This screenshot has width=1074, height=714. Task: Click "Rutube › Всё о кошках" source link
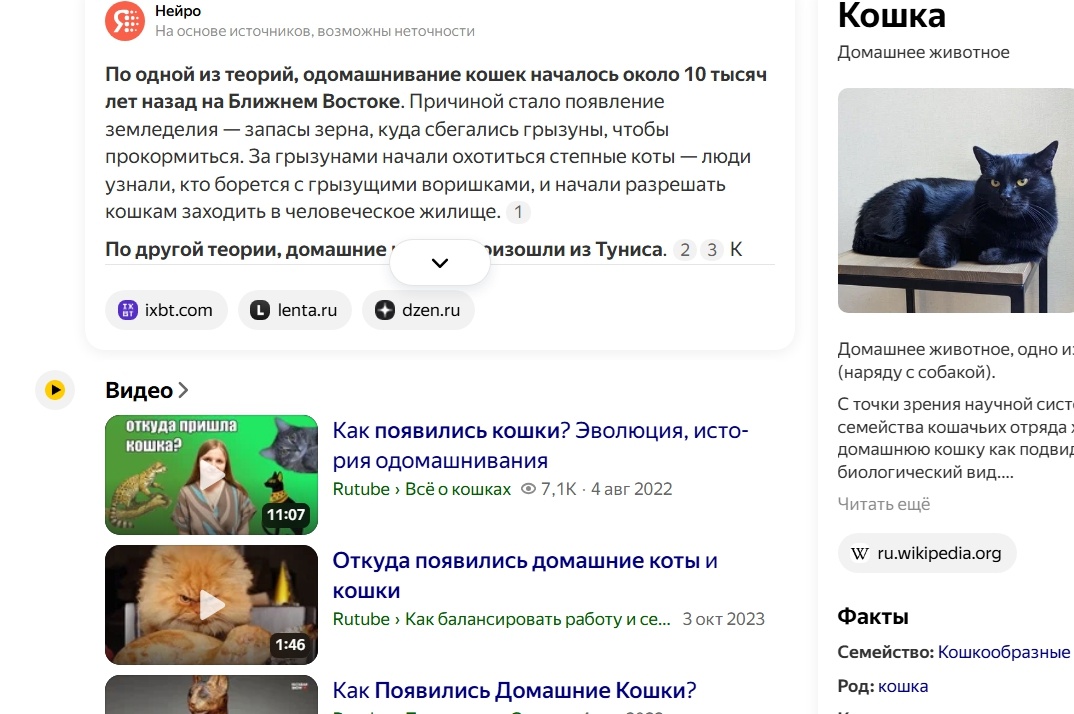point(421,489)
